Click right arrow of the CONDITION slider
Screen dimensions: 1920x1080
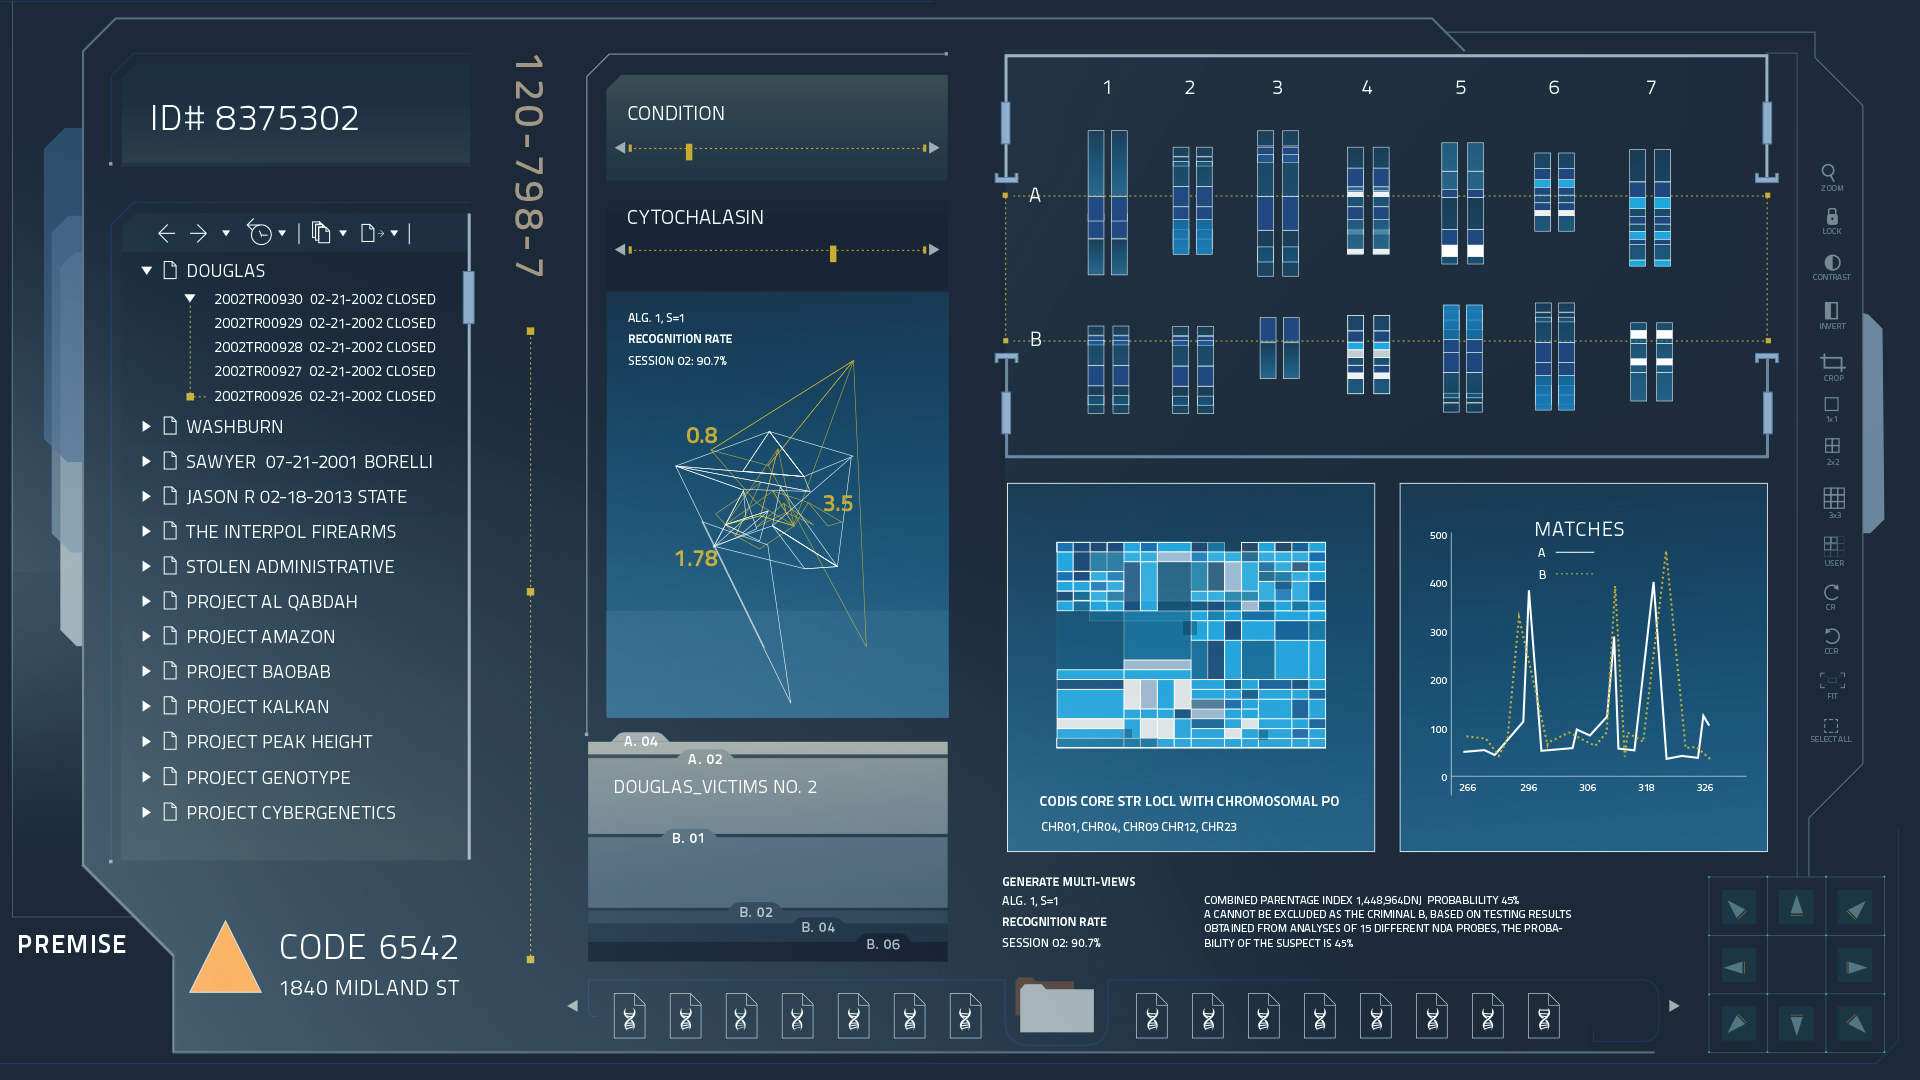(x=934, y=148)
